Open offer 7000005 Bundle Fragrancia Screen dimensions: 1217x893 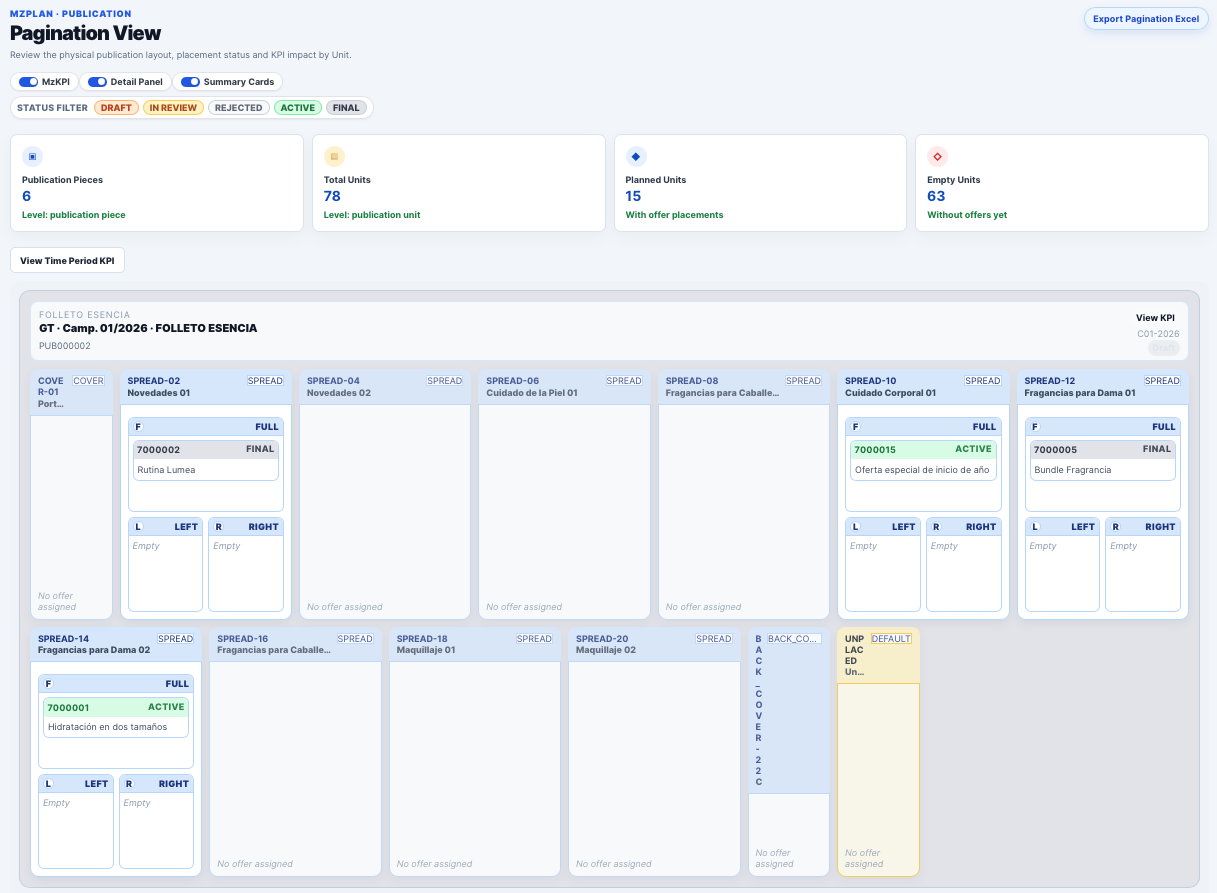(x=1103, y=460)
